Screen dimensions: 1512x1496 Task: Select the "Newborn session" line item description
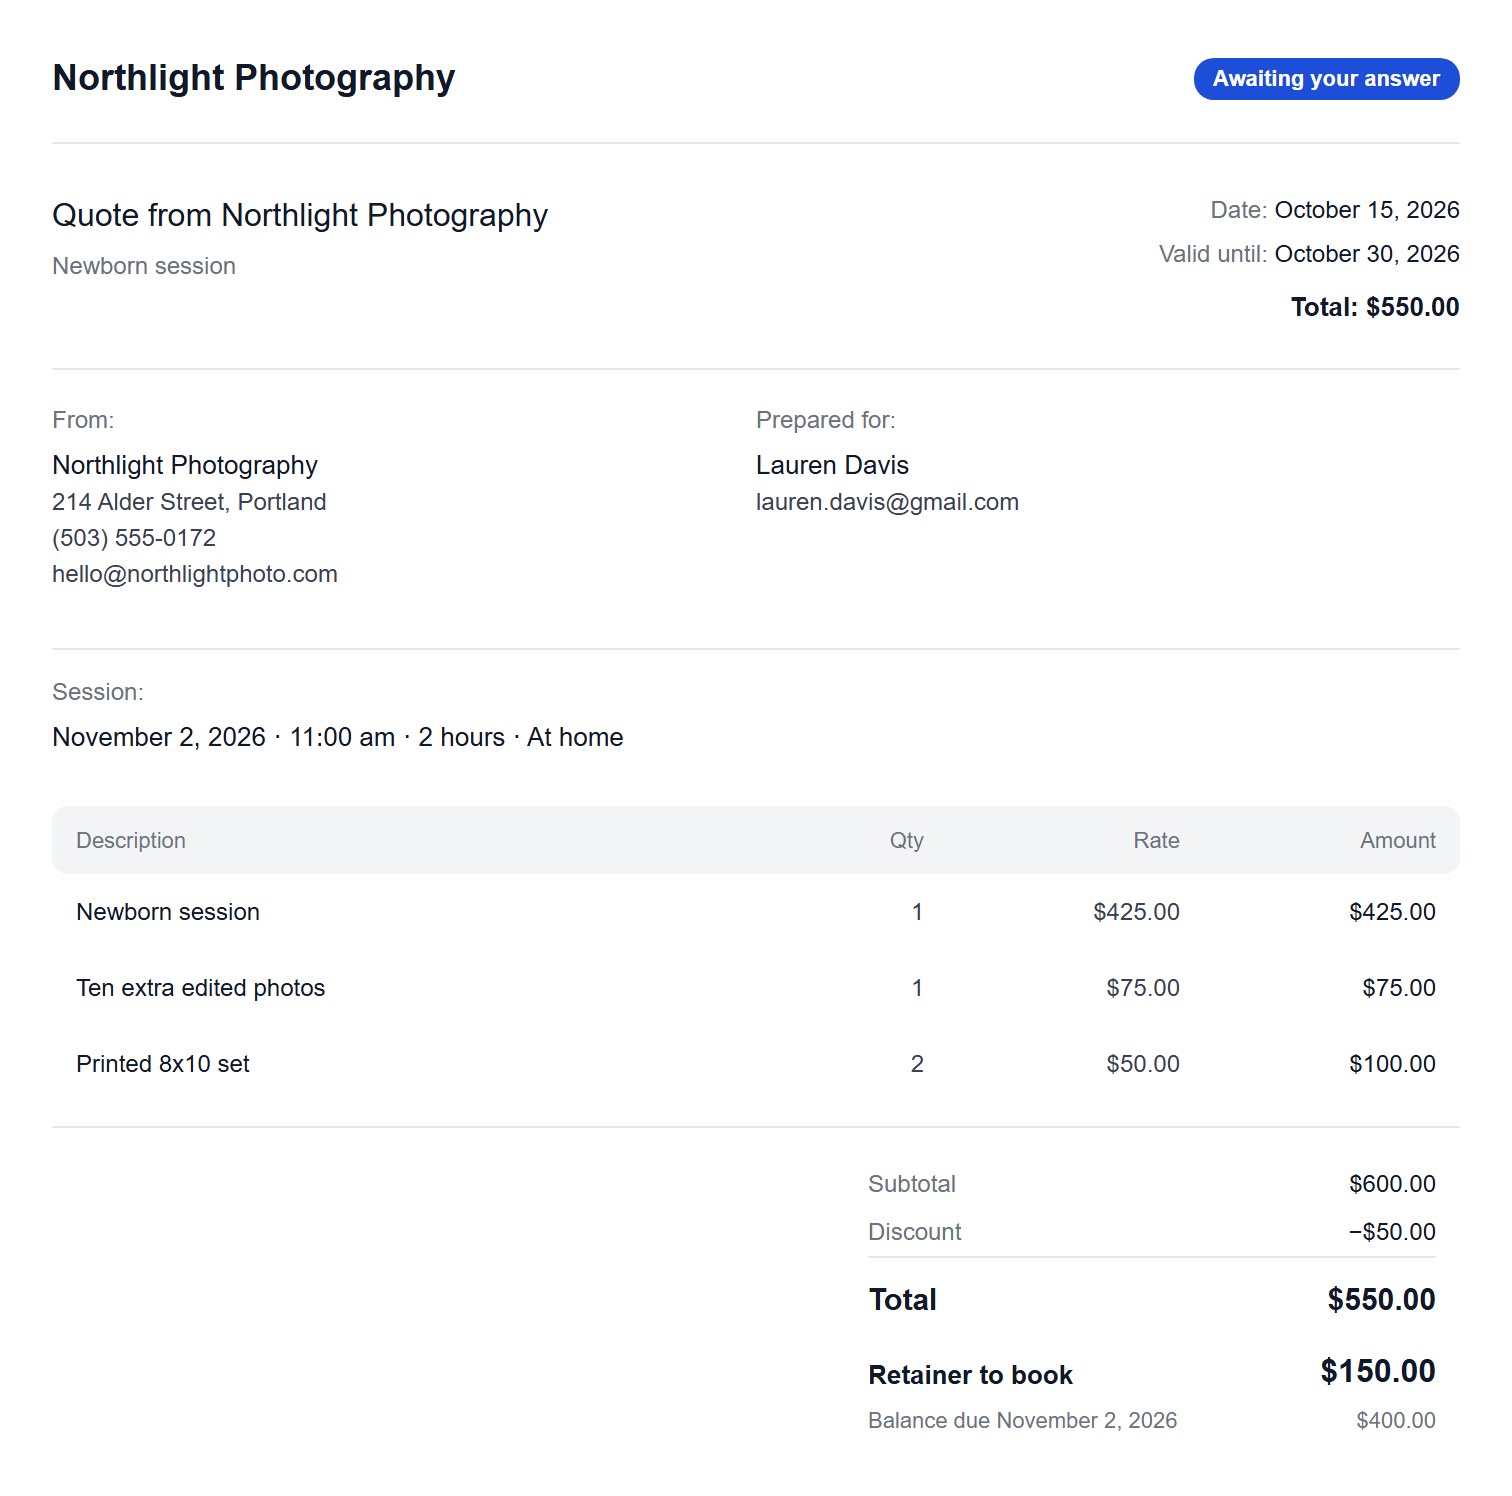coord(168,912)
